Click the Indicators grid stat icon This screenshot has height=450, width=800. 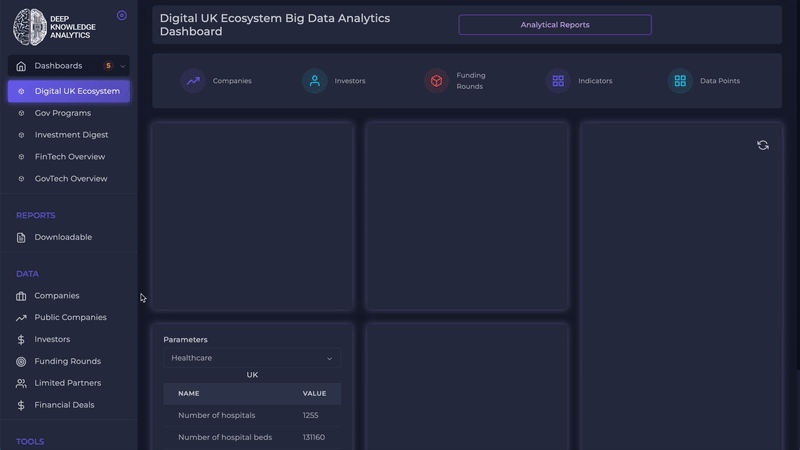tap(558, 81)
